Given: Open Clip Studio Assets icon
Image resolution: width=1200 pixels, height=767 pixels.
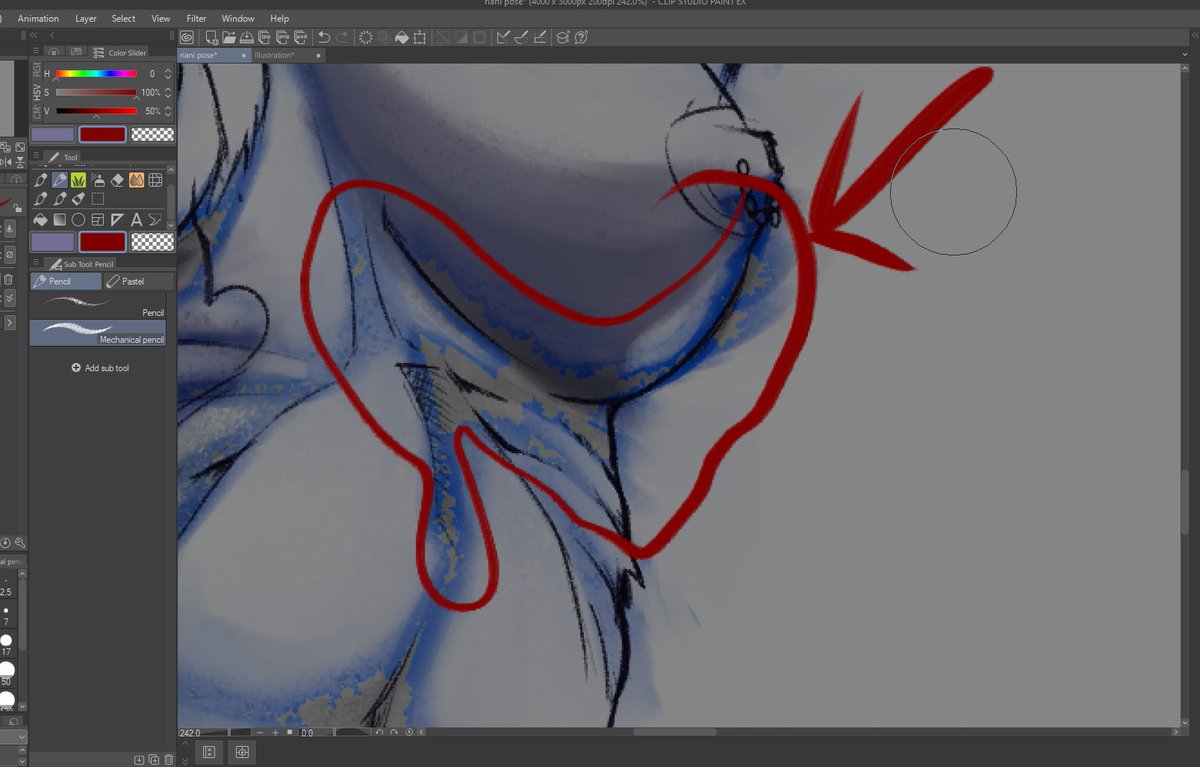Looking at the screenshot, I should 561,37.
